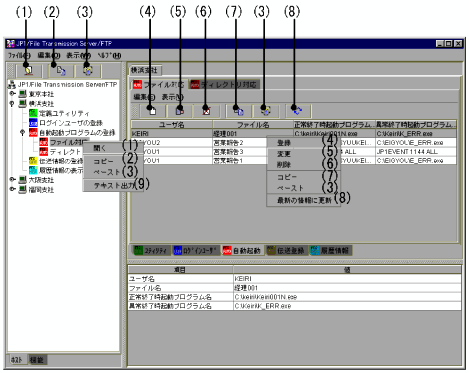
Task: Click the green 定義ユティリティ tree icon
Action: coord(33,113)
